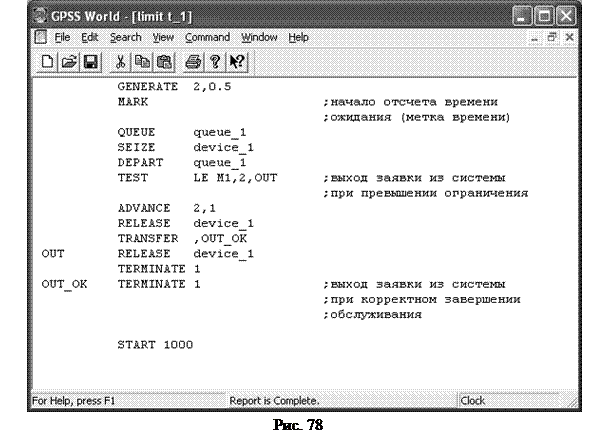The width and height of the screenshot is (609, 446).
Task: Click the Cut scissors icon
Action: [x=120, y=62]
